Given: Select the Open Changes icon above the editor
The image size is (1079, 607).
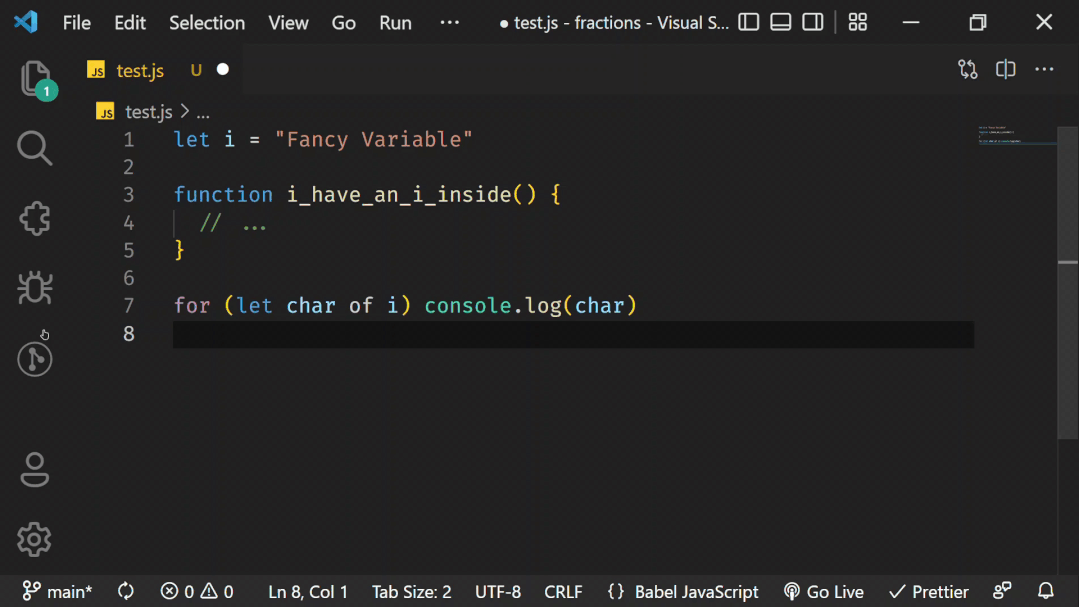Looking at the screenshot, I should 967,69.
